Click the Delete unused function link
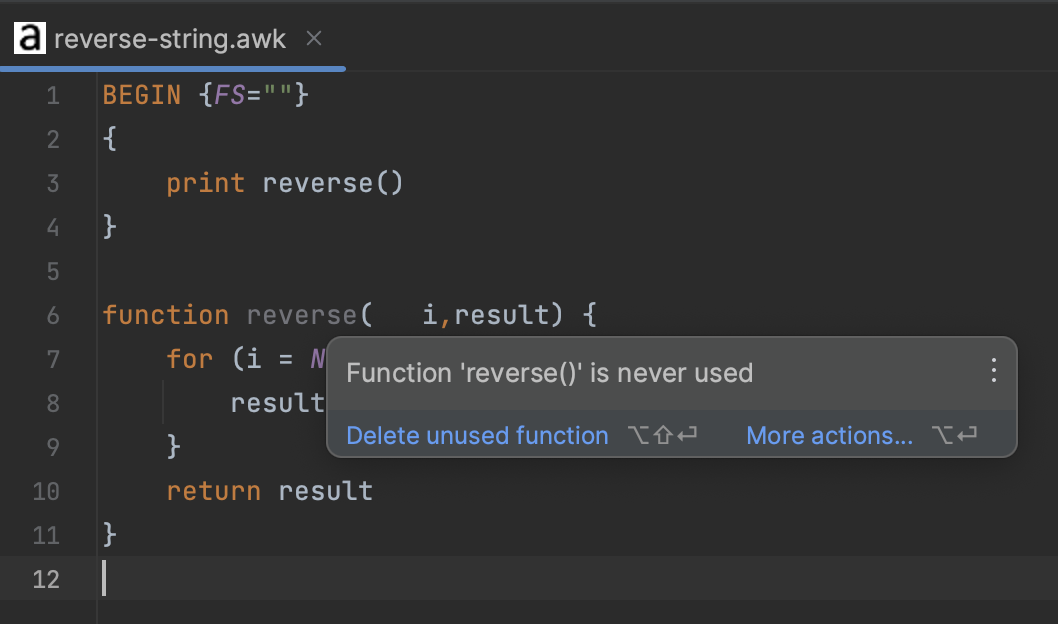Viewport: 1058px width, 624px height. pyautogui.click(x=477, y=436)
